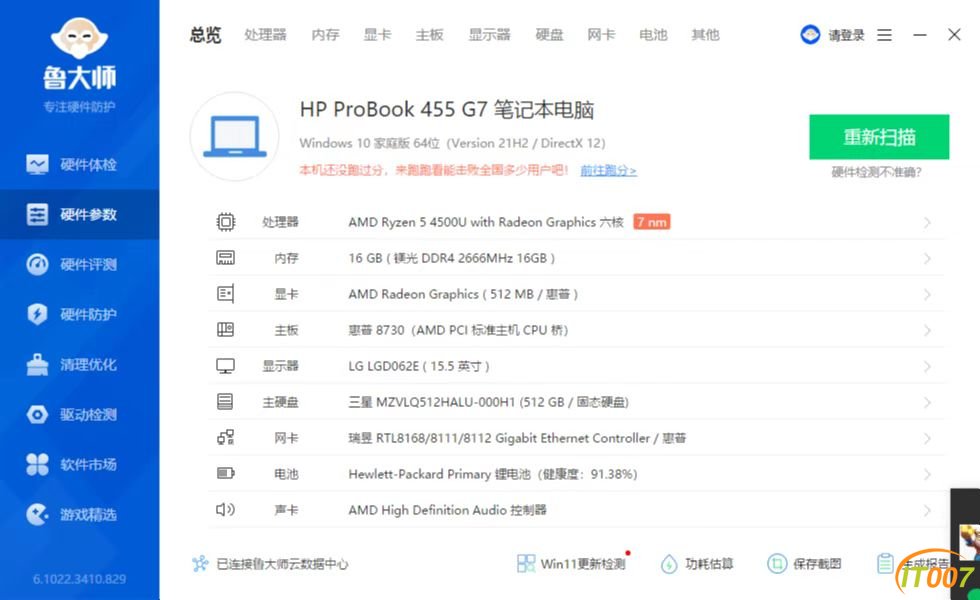Screen dimensions: 980x600
Task: Click the cloud data center status icon
Action: click(x=200, y=564)
